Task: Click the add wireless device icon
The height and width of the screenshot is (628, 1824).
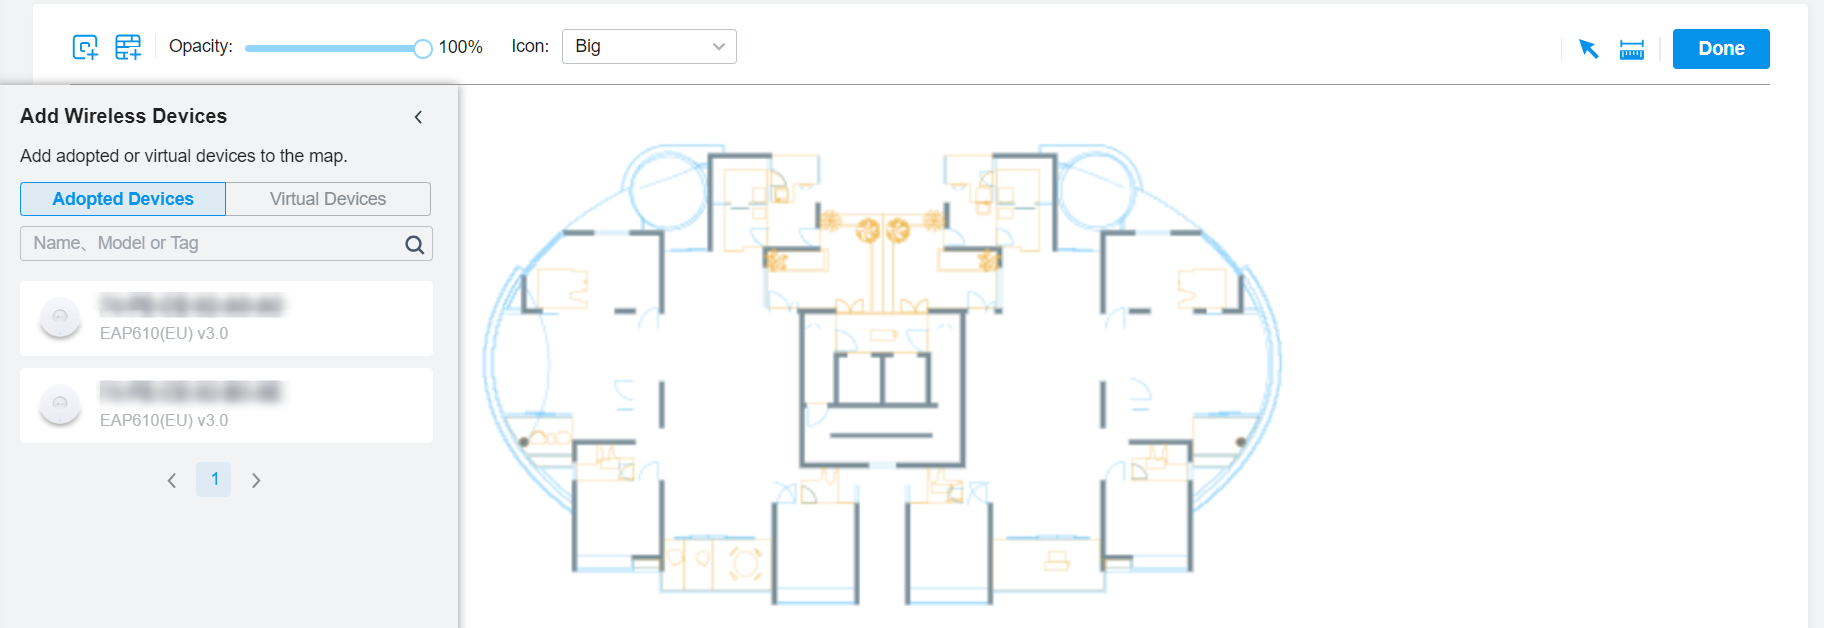Action: point(85,47)
